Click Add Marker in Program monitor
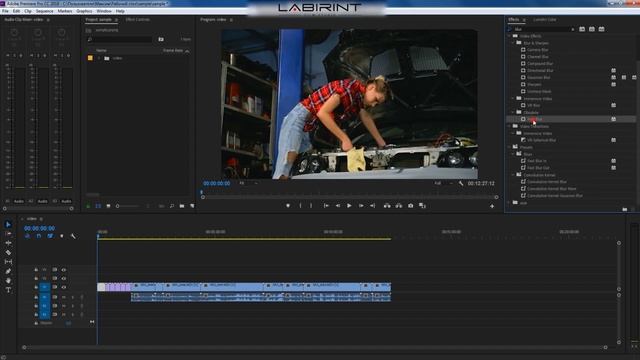The image size is (640, 360). [288, 206]
